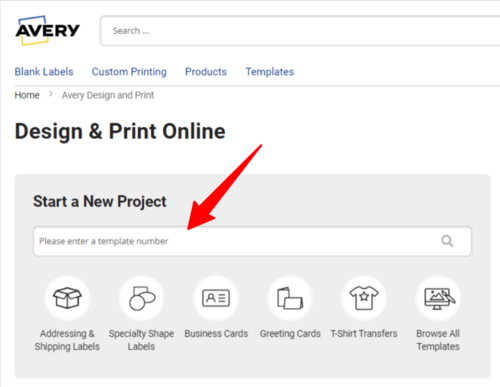Select the T-Shirt Transfers icon
The image size is (500, 387).
[364, 298]
